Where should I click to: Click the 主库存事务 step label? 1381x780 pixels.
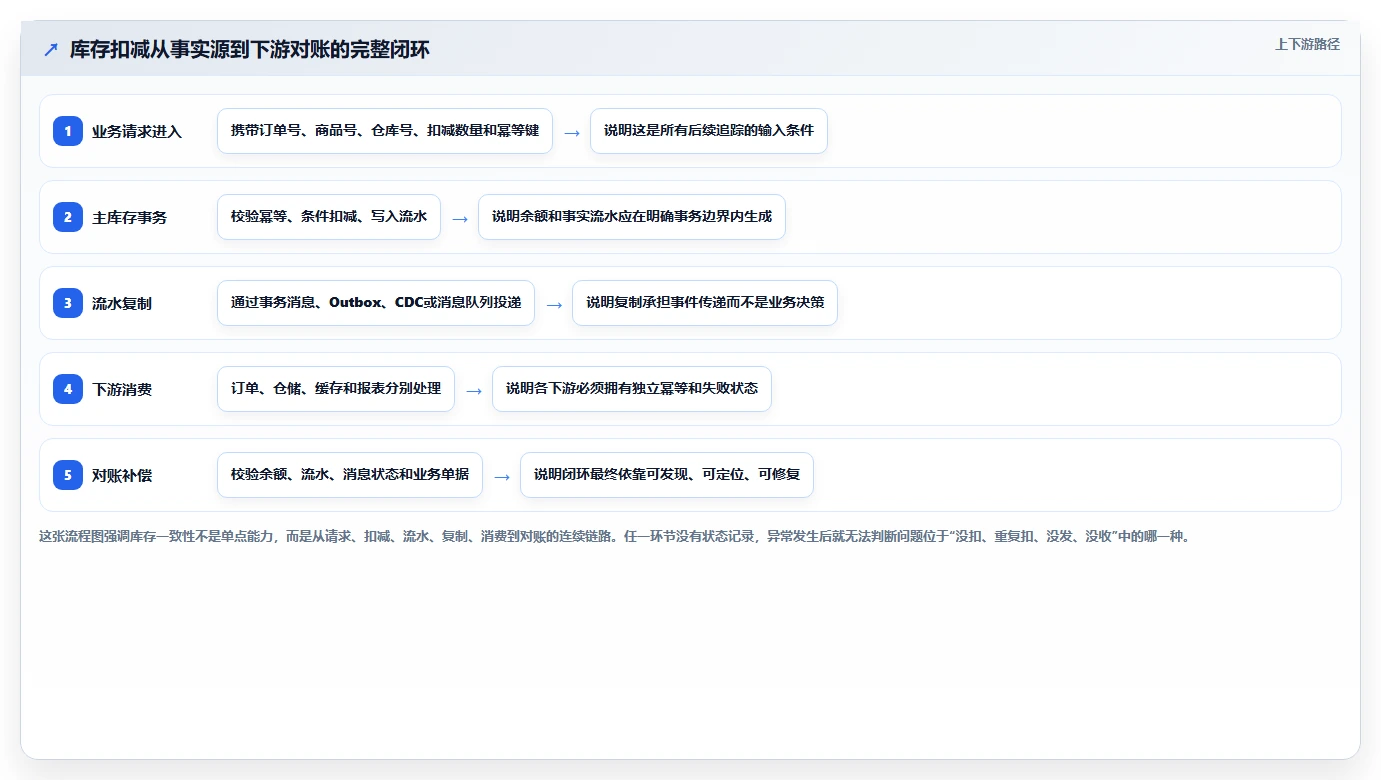pos(130,217)
